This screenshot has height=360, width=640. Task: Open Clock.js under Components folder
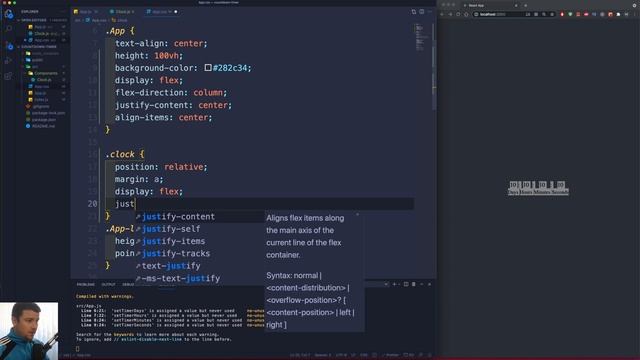point(44,80)
